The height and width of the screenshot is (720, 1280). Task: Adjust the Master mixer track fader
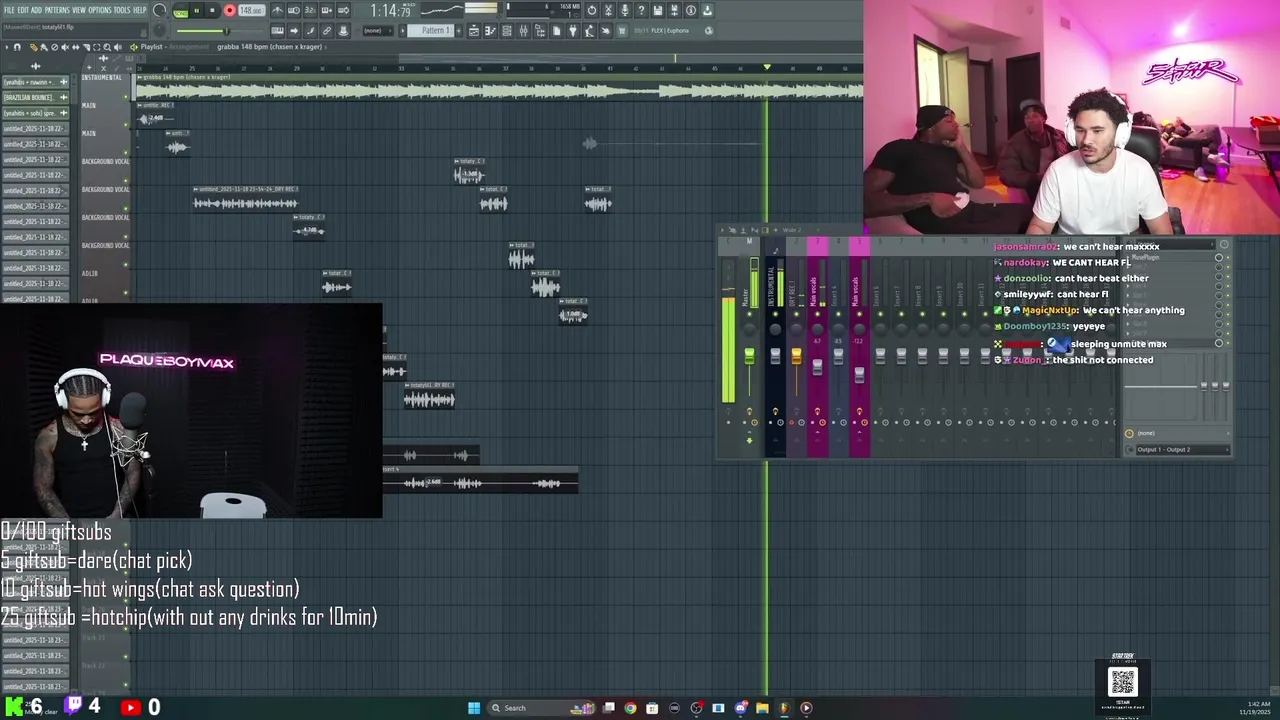(749, 356)
